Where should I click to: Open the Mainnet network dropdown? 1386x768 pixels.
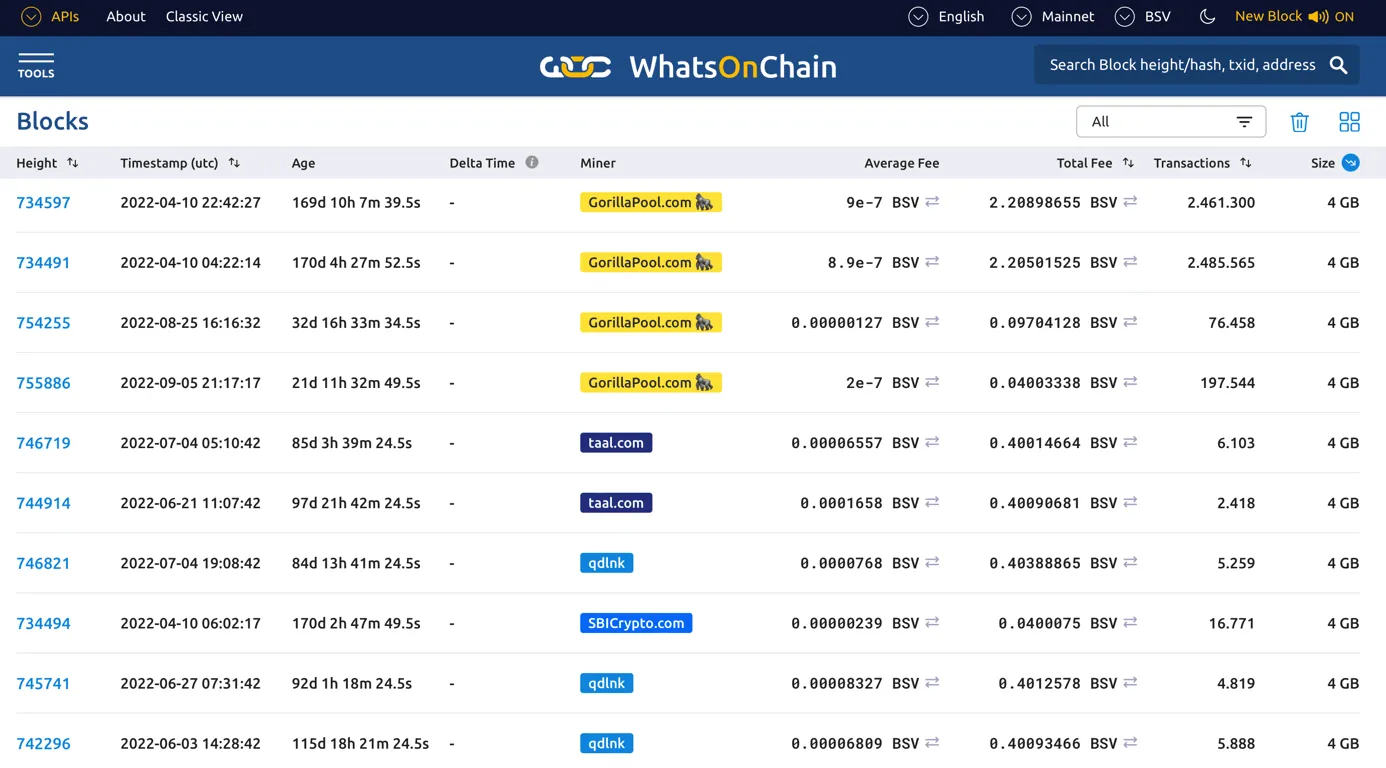pos(1052,16)
